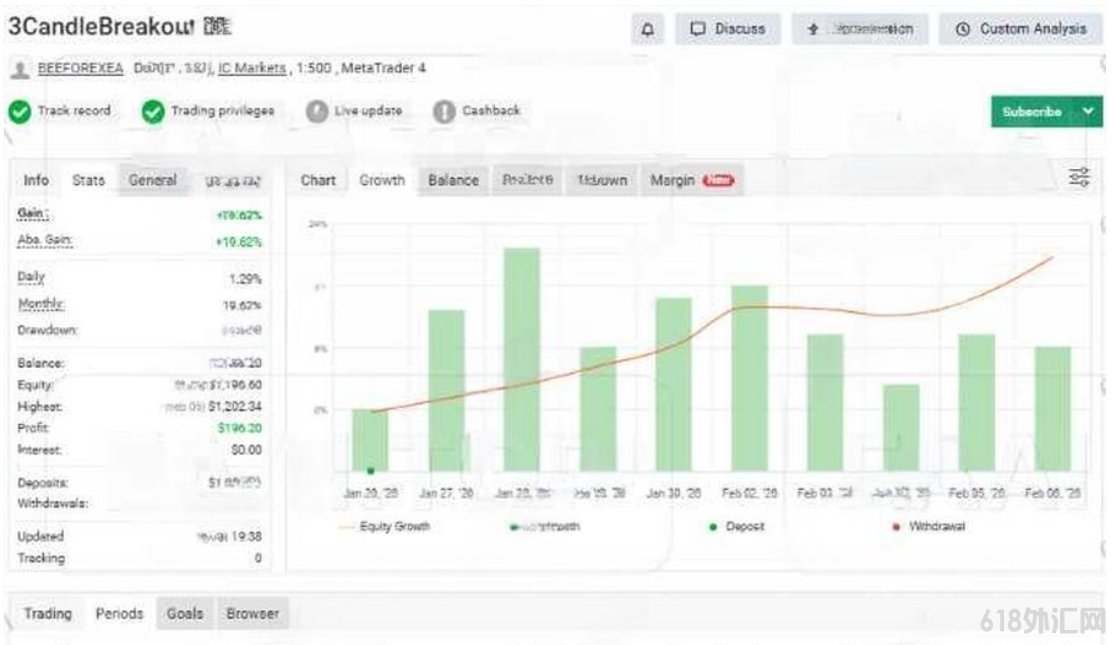Screen dimensions: 1113x645
Task: Select the Balance chart tab
Action: click(x=453, y=180)
